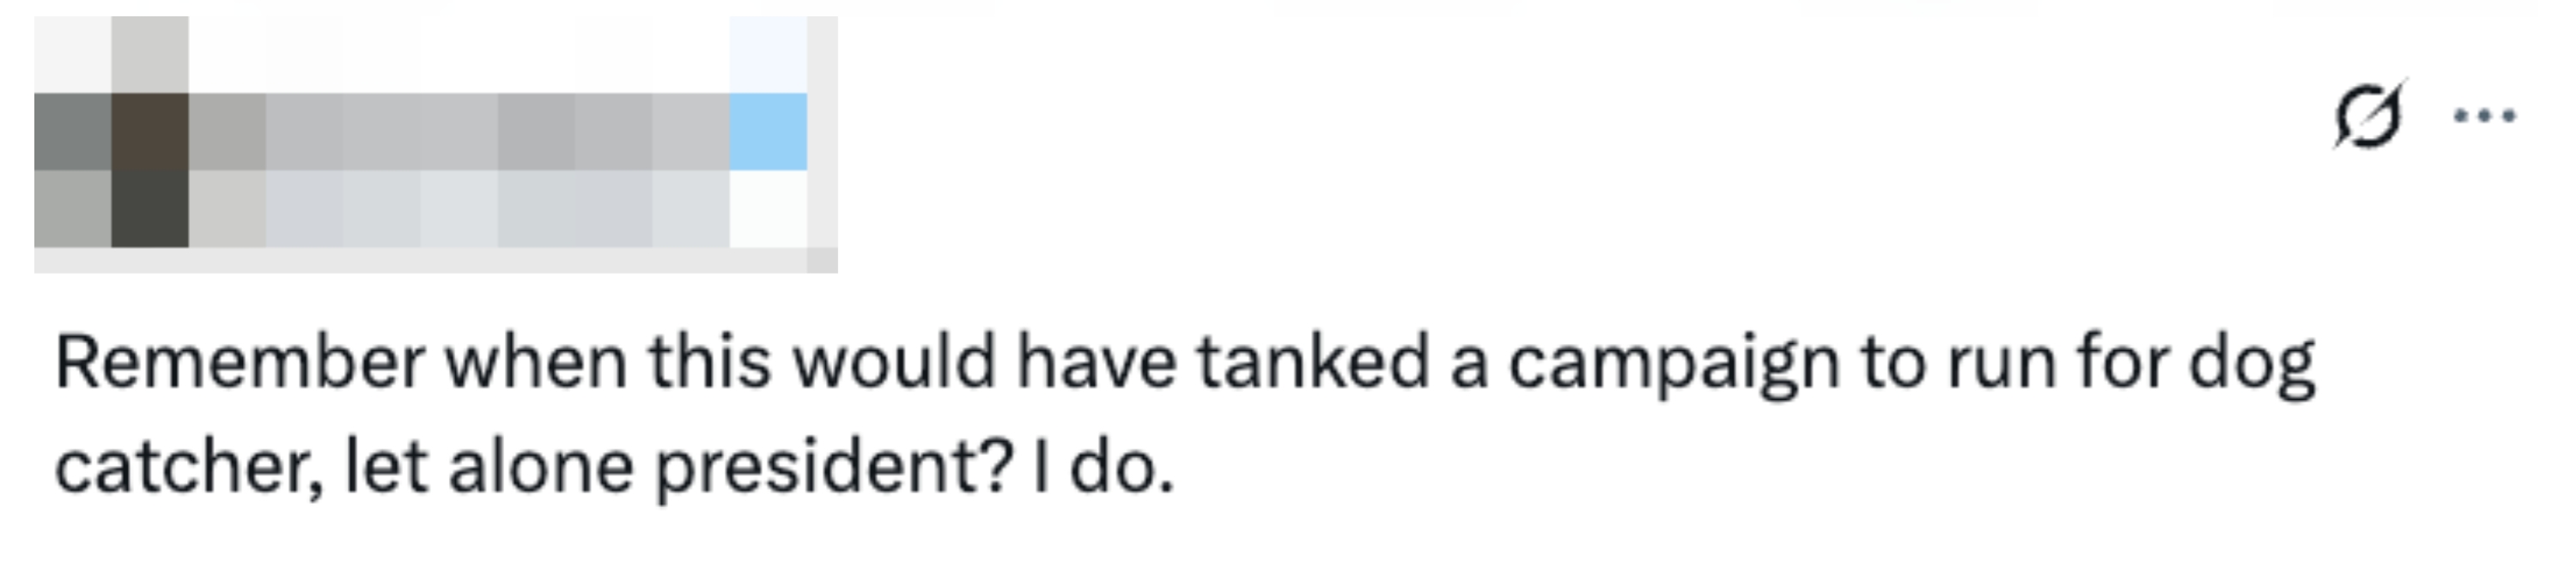
Task: Click the closing words "I do."
Action: pos(1103,467)
